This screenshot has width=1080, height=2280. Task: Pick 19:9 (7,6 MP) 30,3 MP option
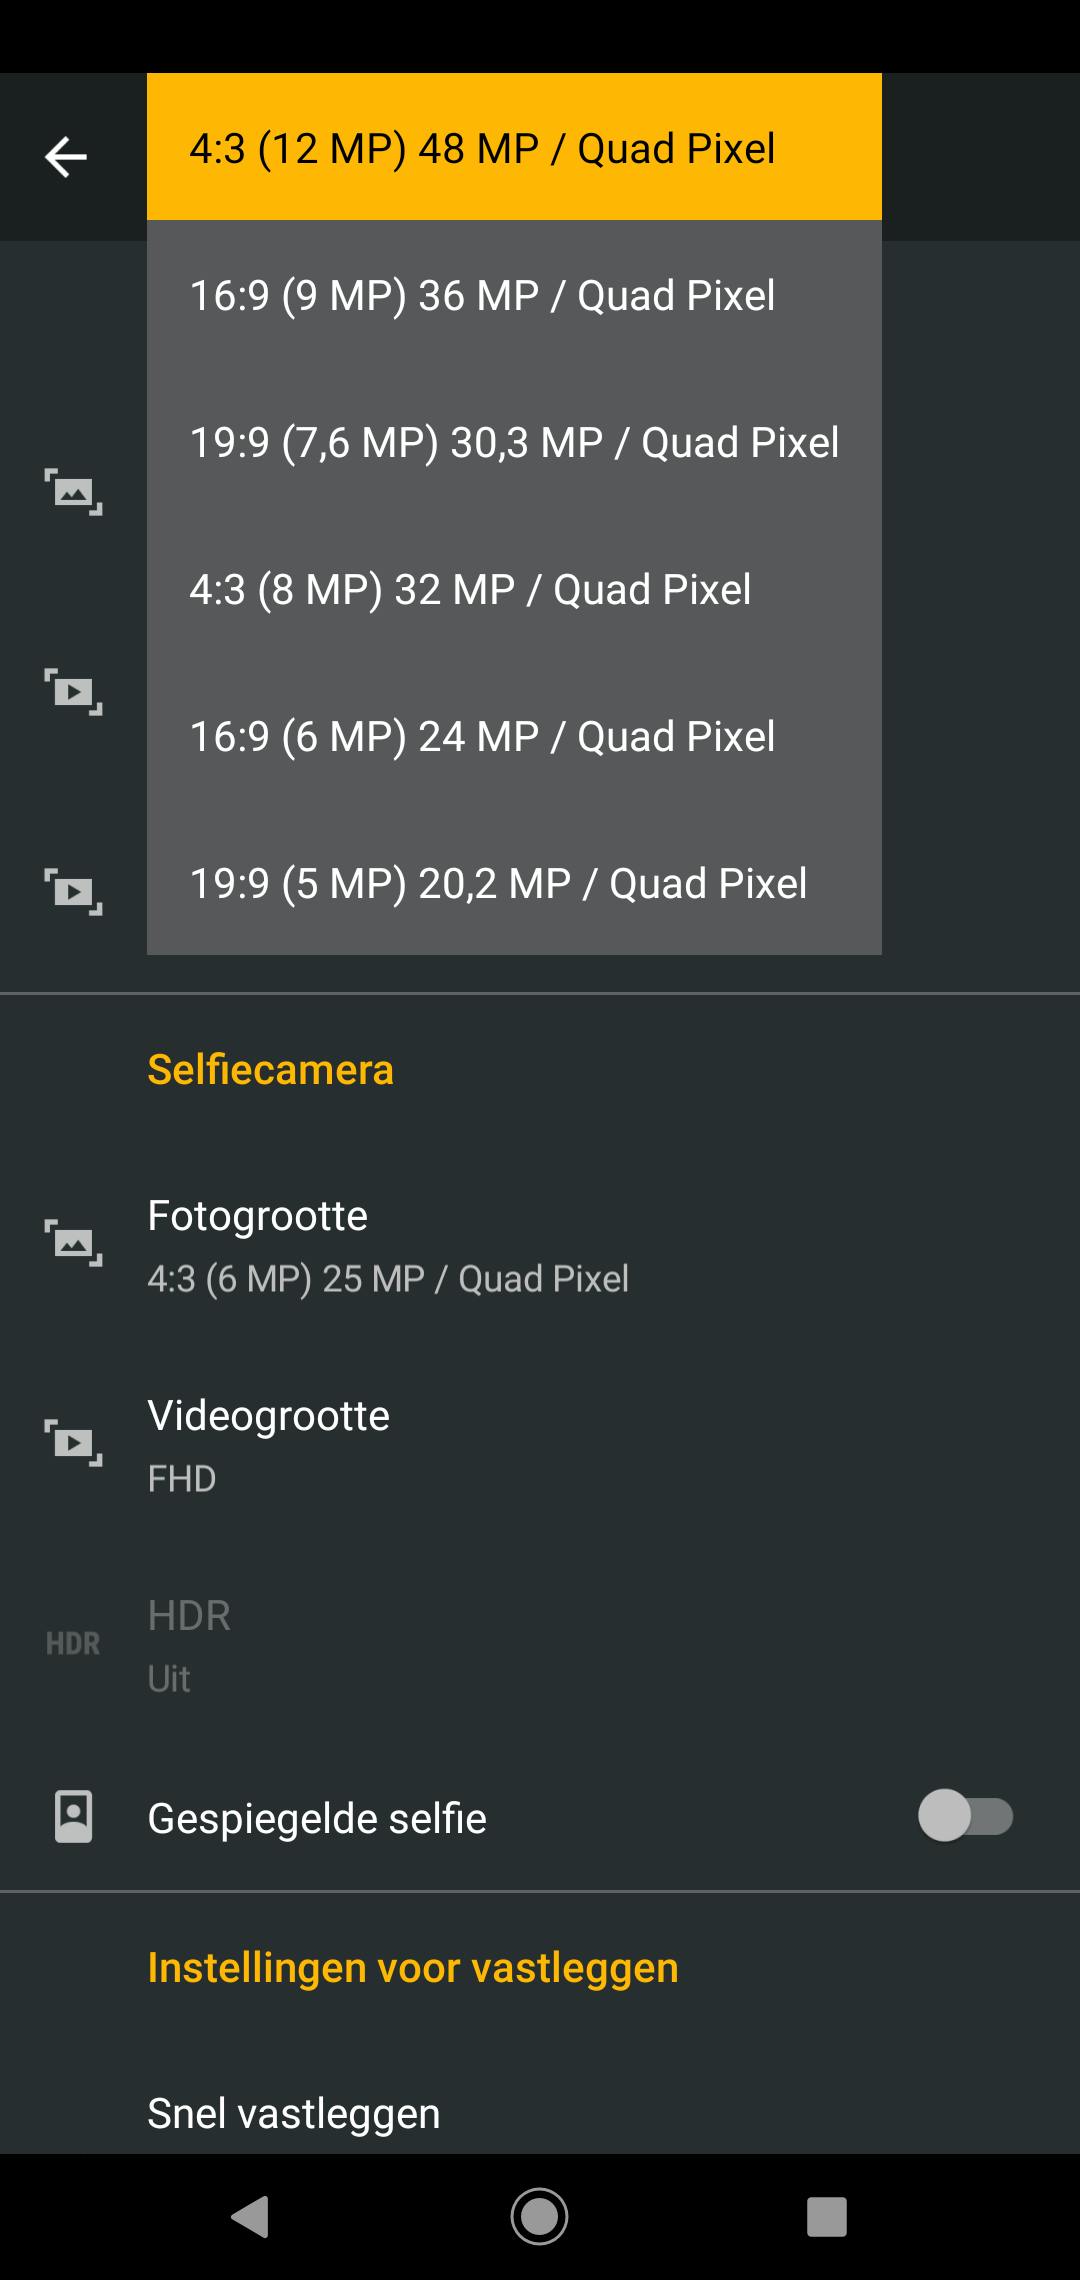pyautogui.click(x=514, y=442)
